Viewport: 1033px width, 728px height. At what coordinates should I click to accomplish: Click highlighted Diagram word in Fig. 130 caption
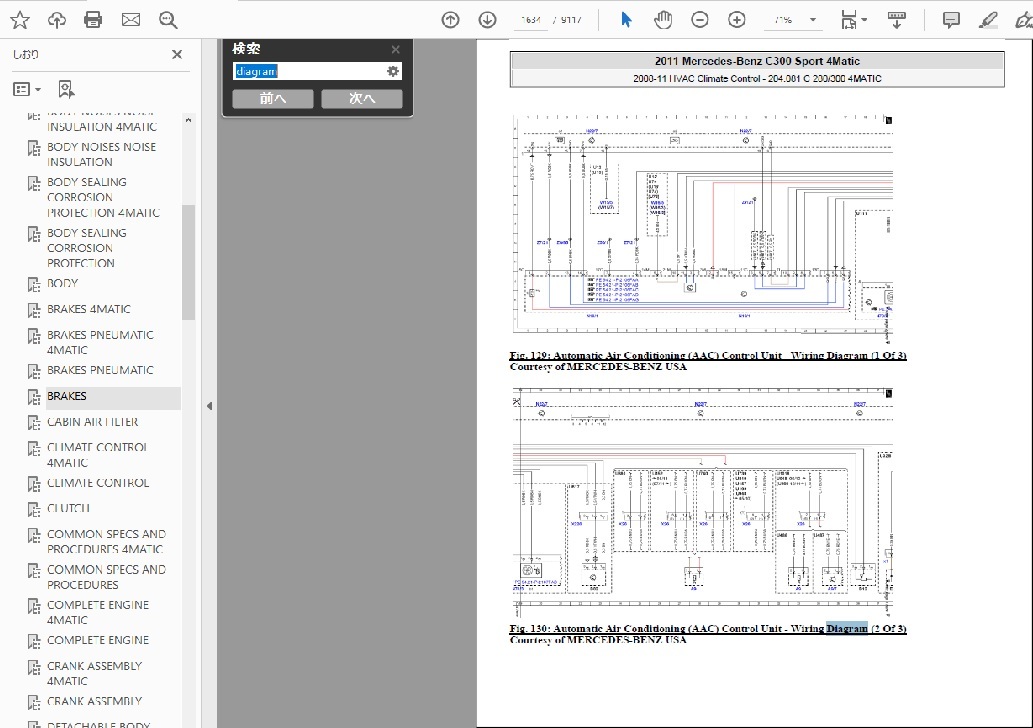tap(847, 629)
